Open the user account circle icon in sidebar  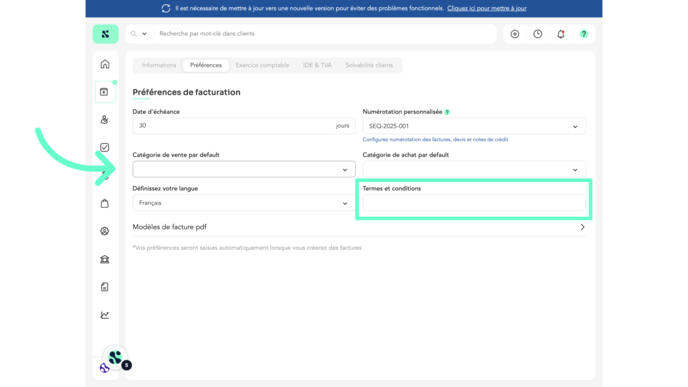click(x=104, y=231)
